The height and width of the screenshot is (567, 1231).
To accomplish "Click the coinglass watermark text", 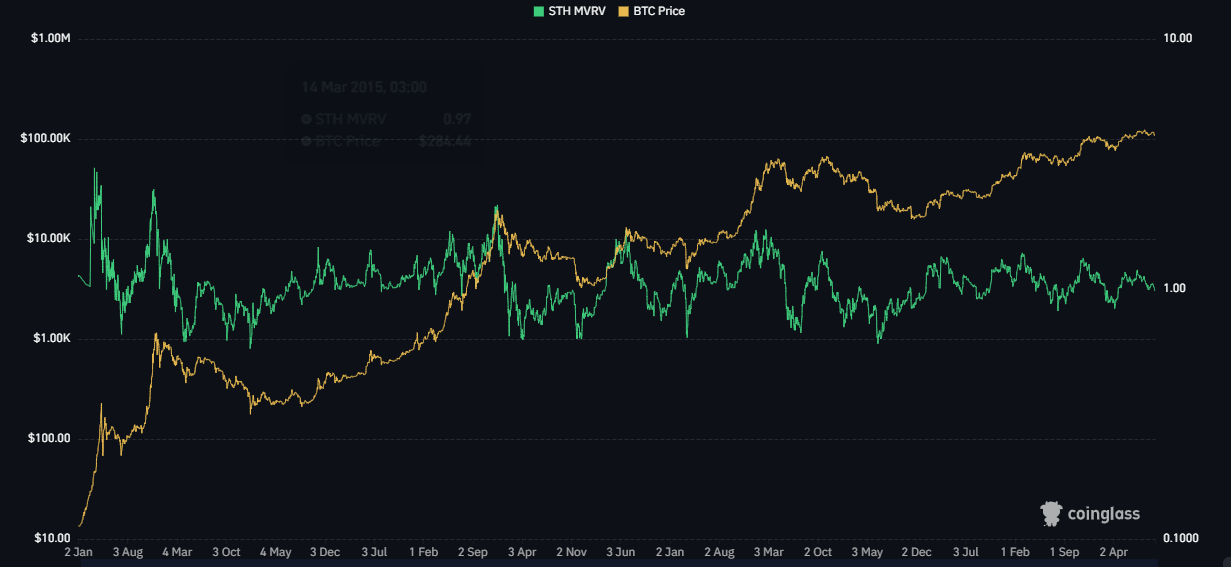I will pyautogui.click(x=1104, y=514).
